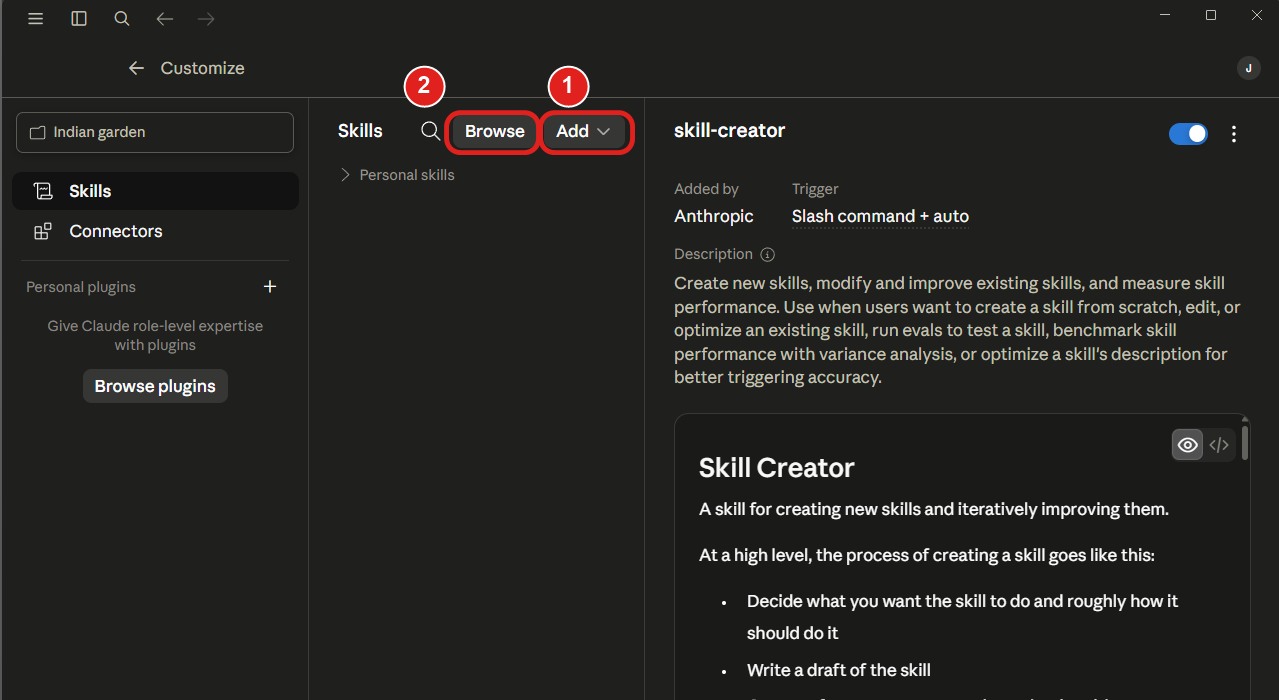Switch to source code view
Viewport: 1279px width, 700px height.
click(x=1218, y=445)
